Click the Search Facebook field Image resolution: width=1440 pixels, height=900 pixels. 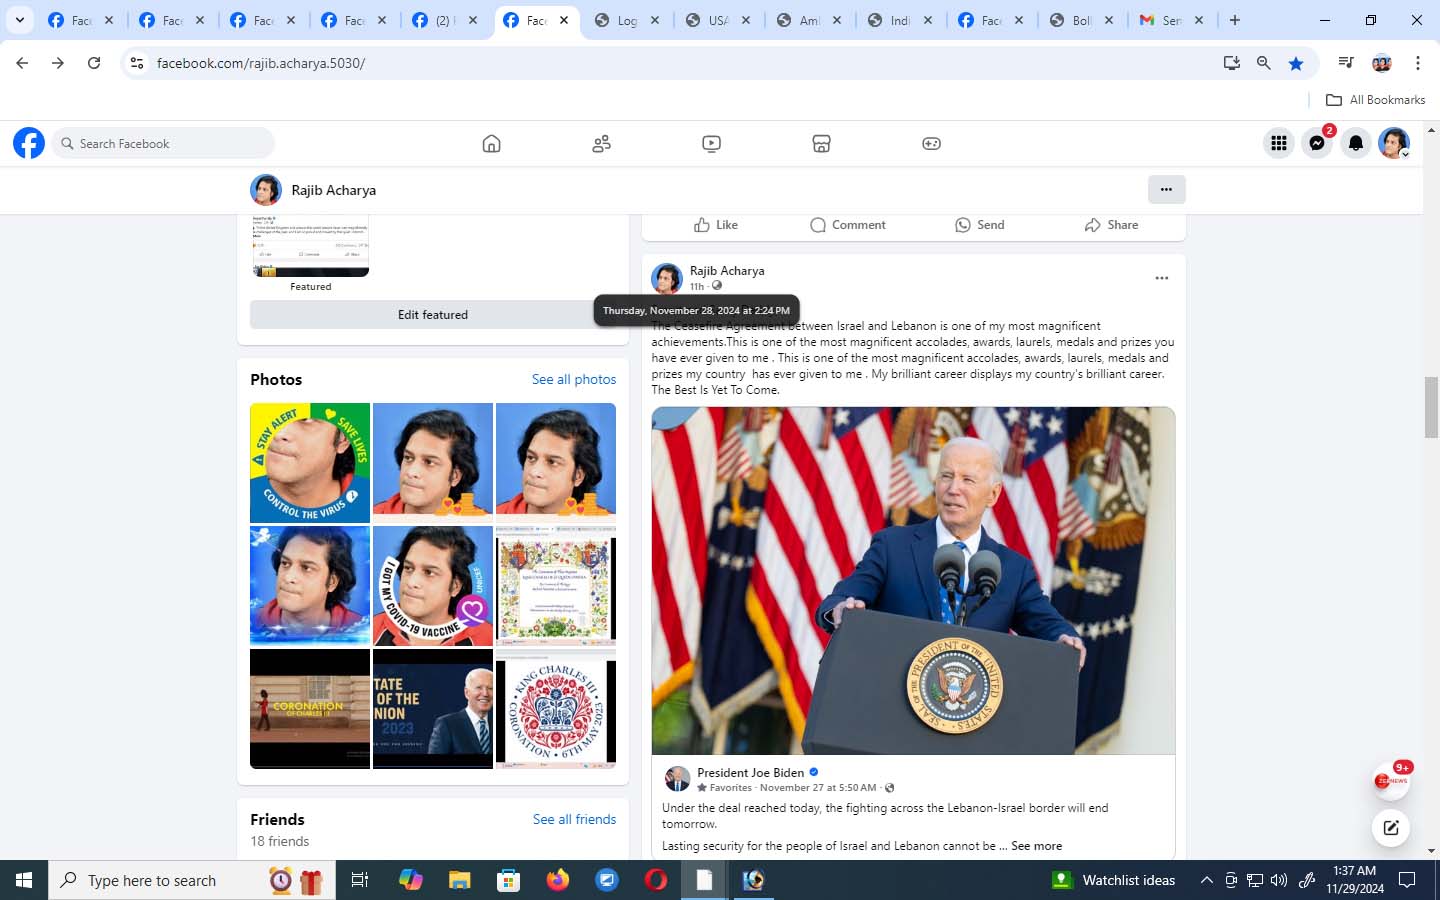click(x=163, y=143)
